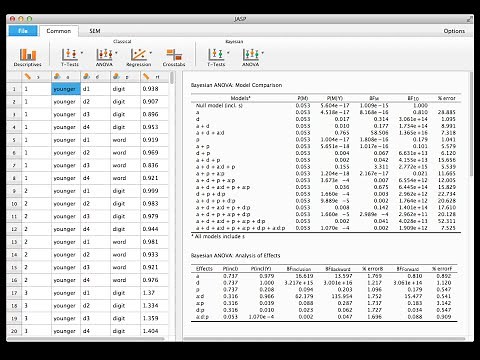Click the 'rt' column header scale icon
This screenshot has height=360, width=480.
pos(146,77)
